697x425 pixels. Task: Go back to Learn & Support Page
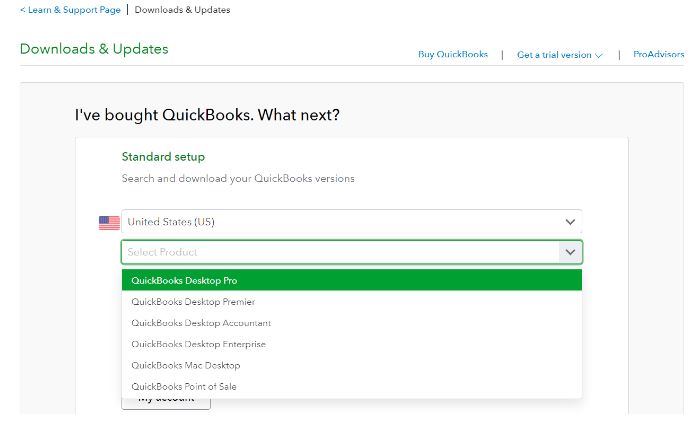pos(70,10)
